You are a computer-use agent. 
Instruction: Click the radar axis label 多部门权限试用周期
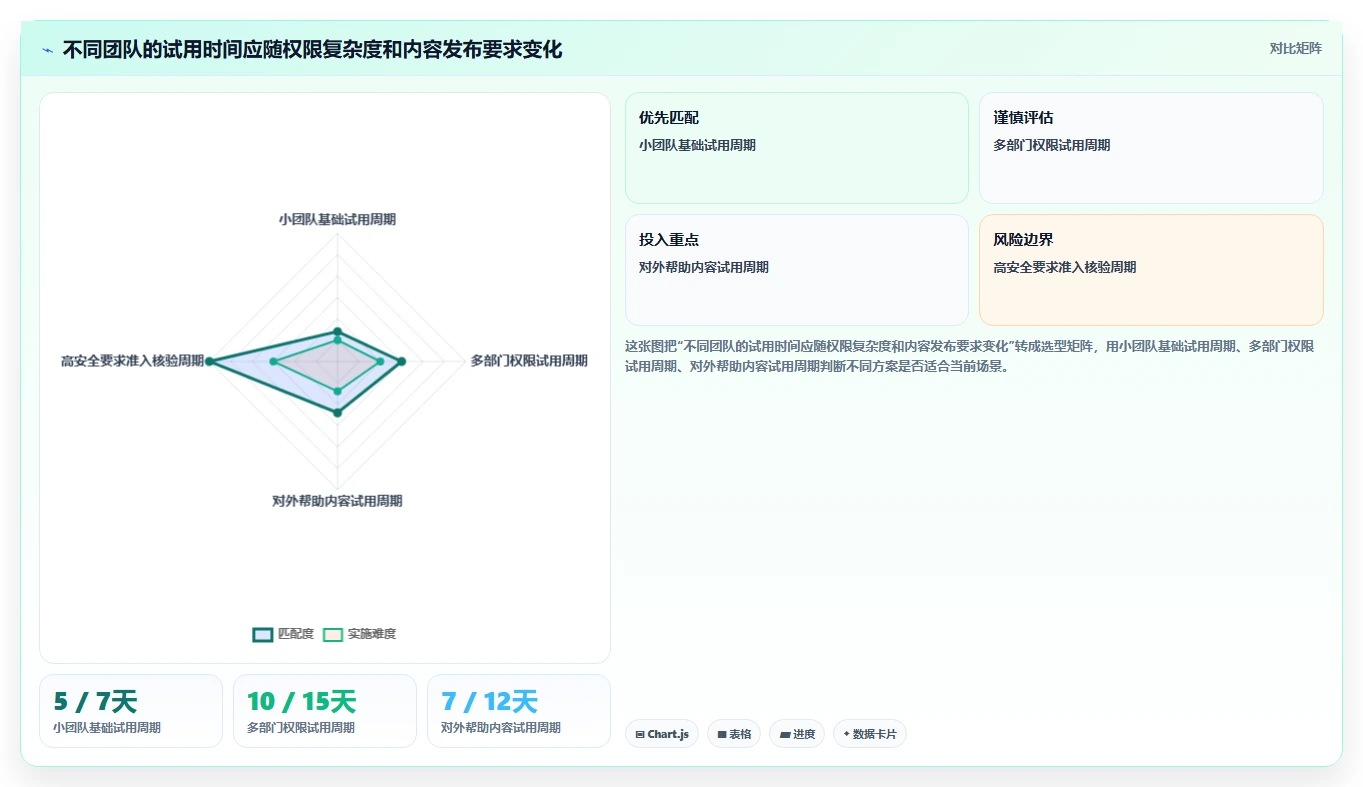click(x=529, y=361)
